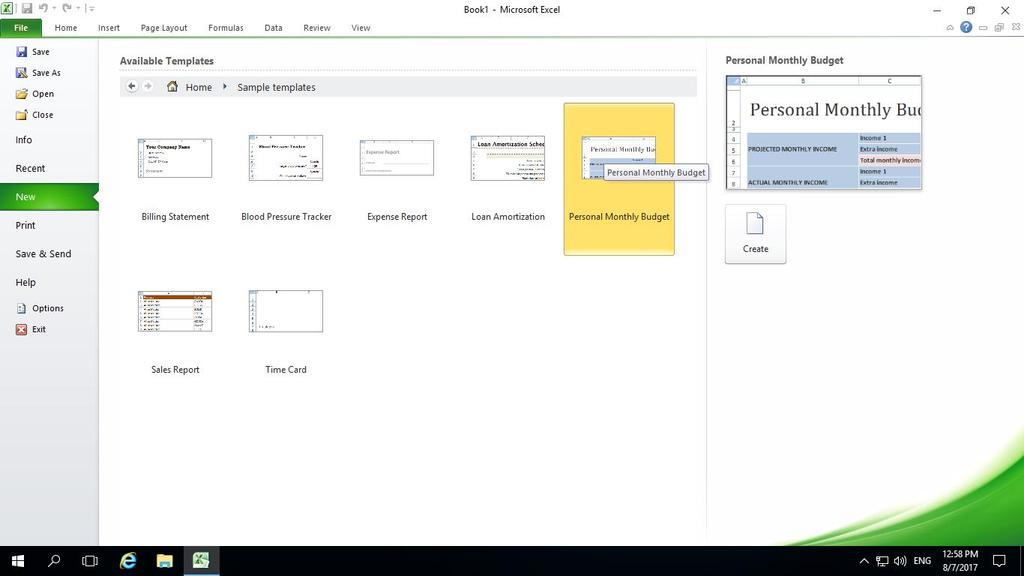Open the Formulas ribbon tab
This screenshot has height=576, width=1024.
coord(226,28)
